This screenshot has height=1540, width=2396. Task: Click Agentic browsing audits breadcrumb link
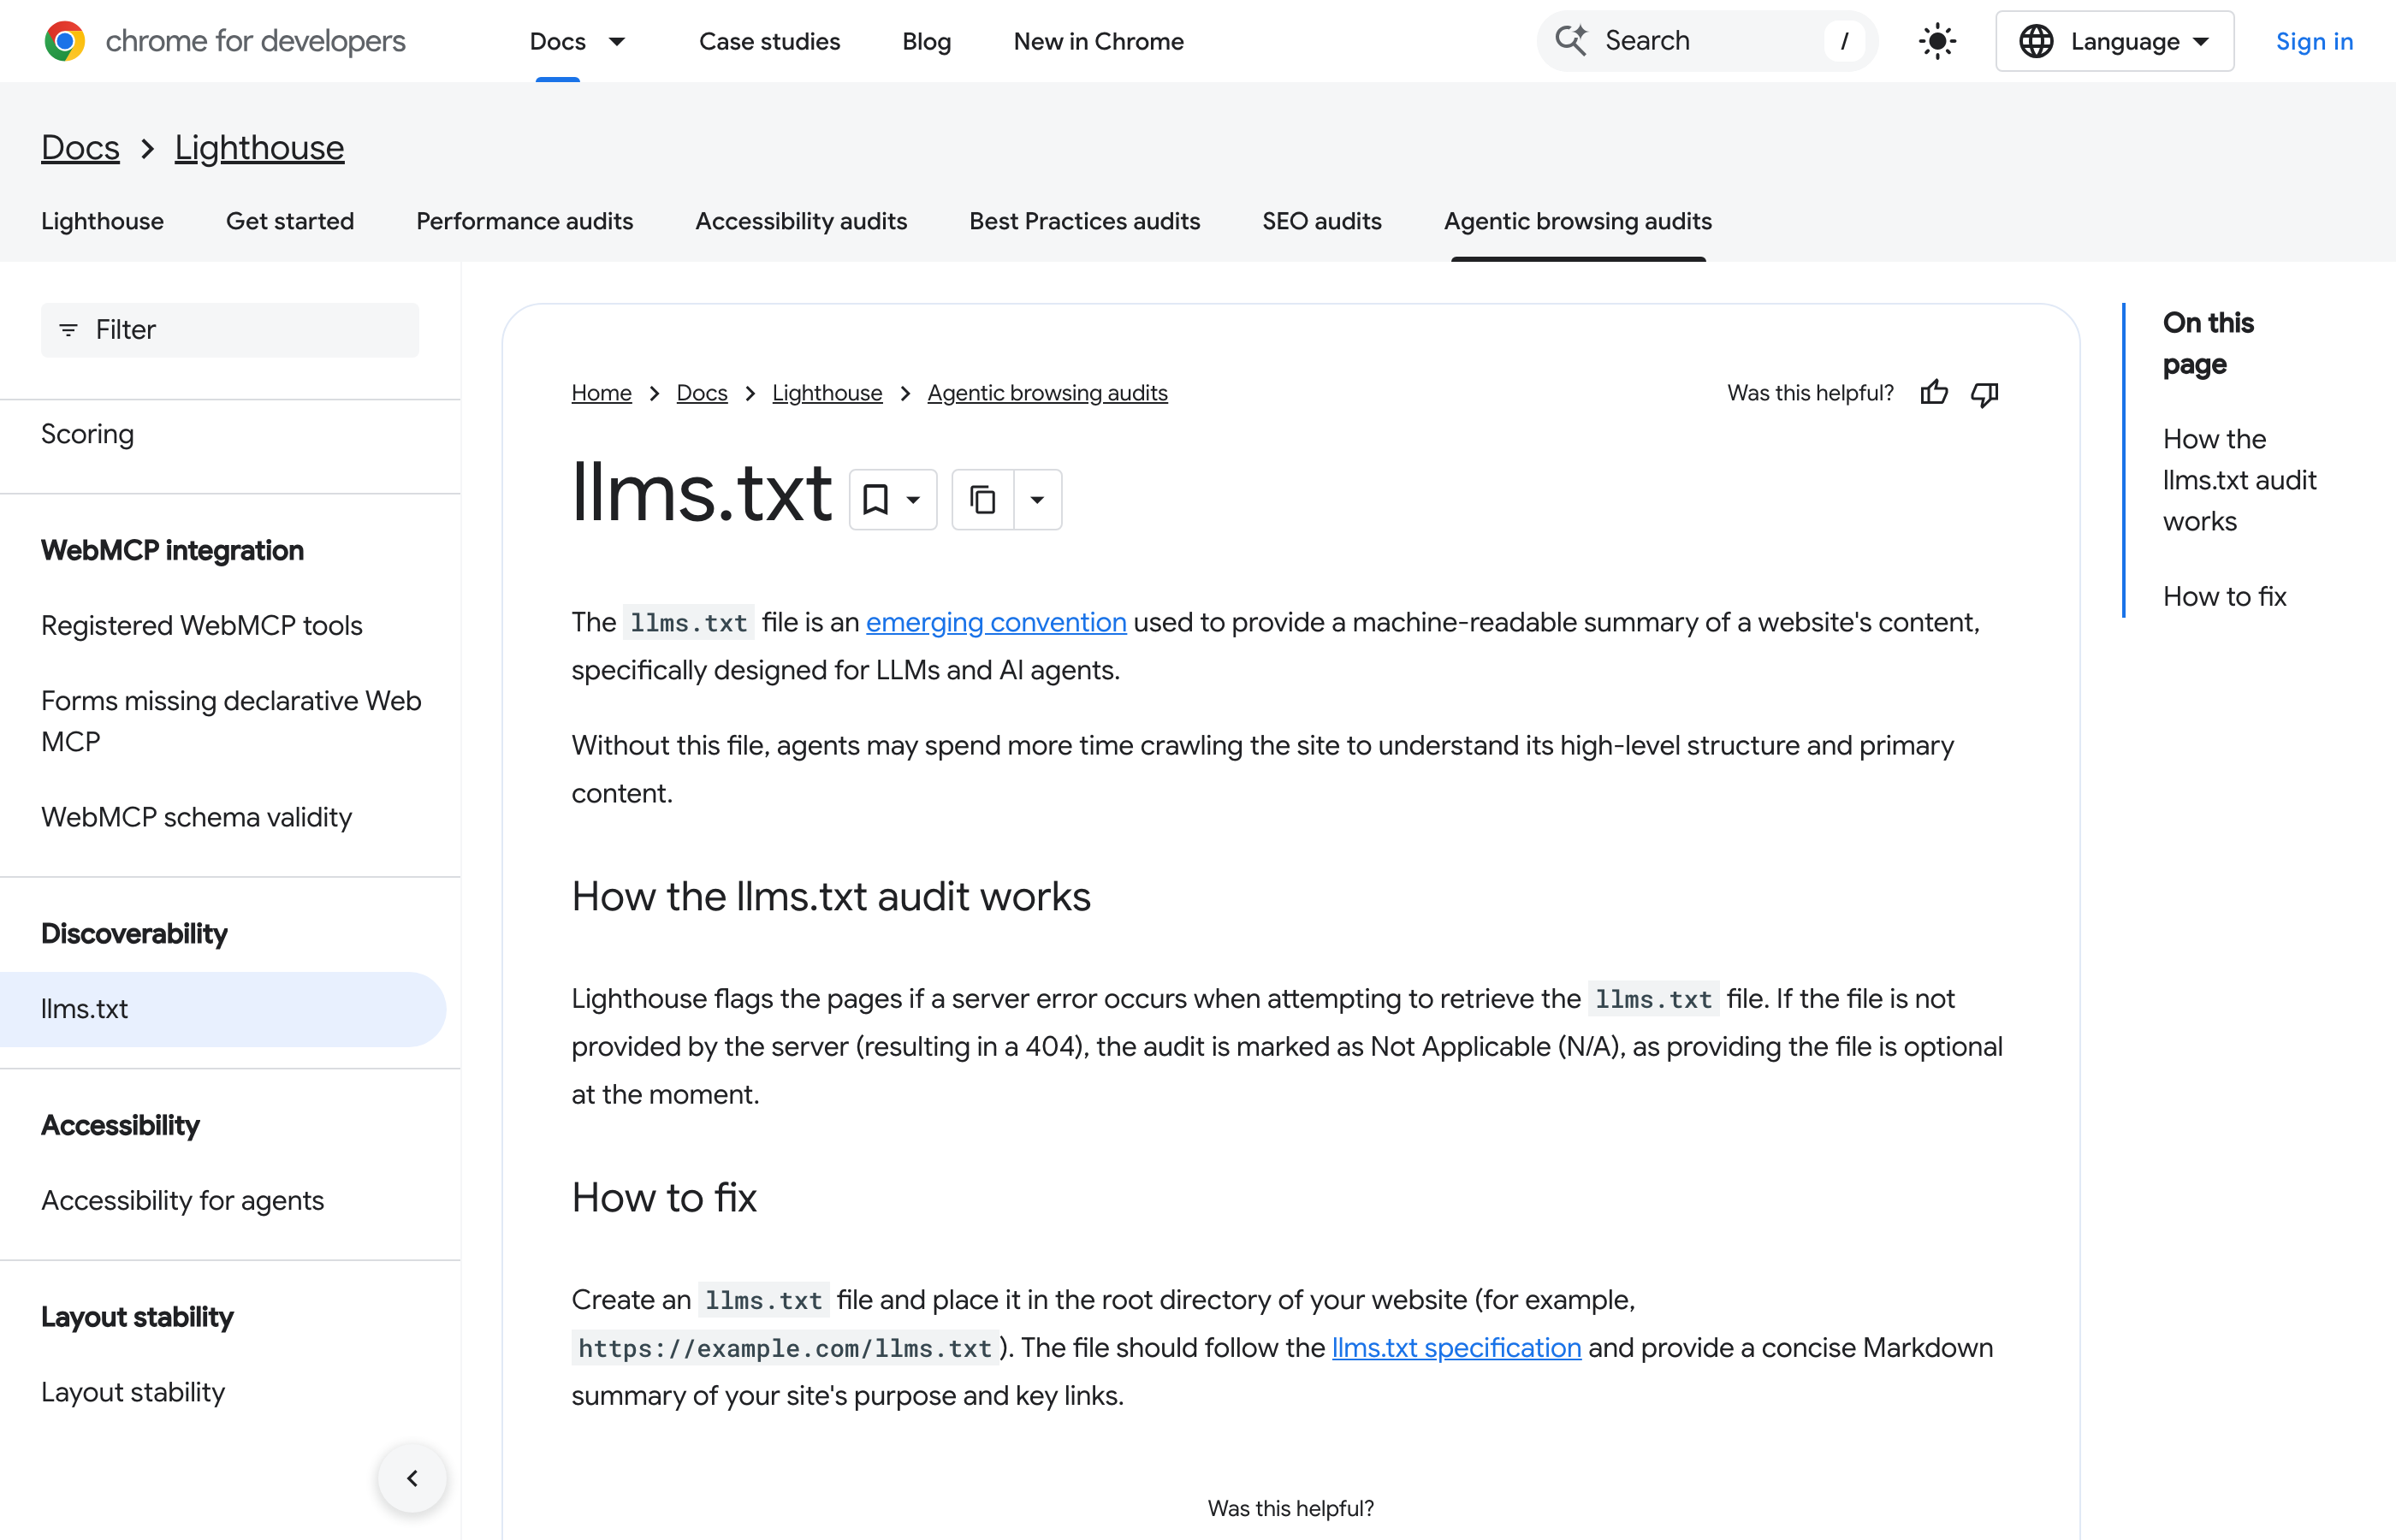1047,393
